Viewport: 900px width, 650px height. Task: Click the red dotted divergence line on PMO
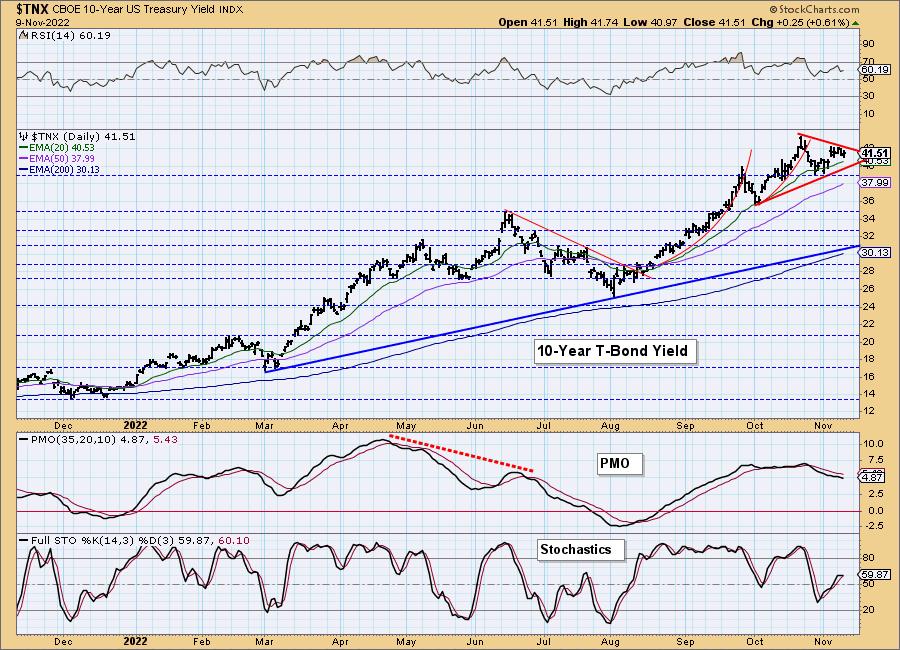tap(461, 454)
